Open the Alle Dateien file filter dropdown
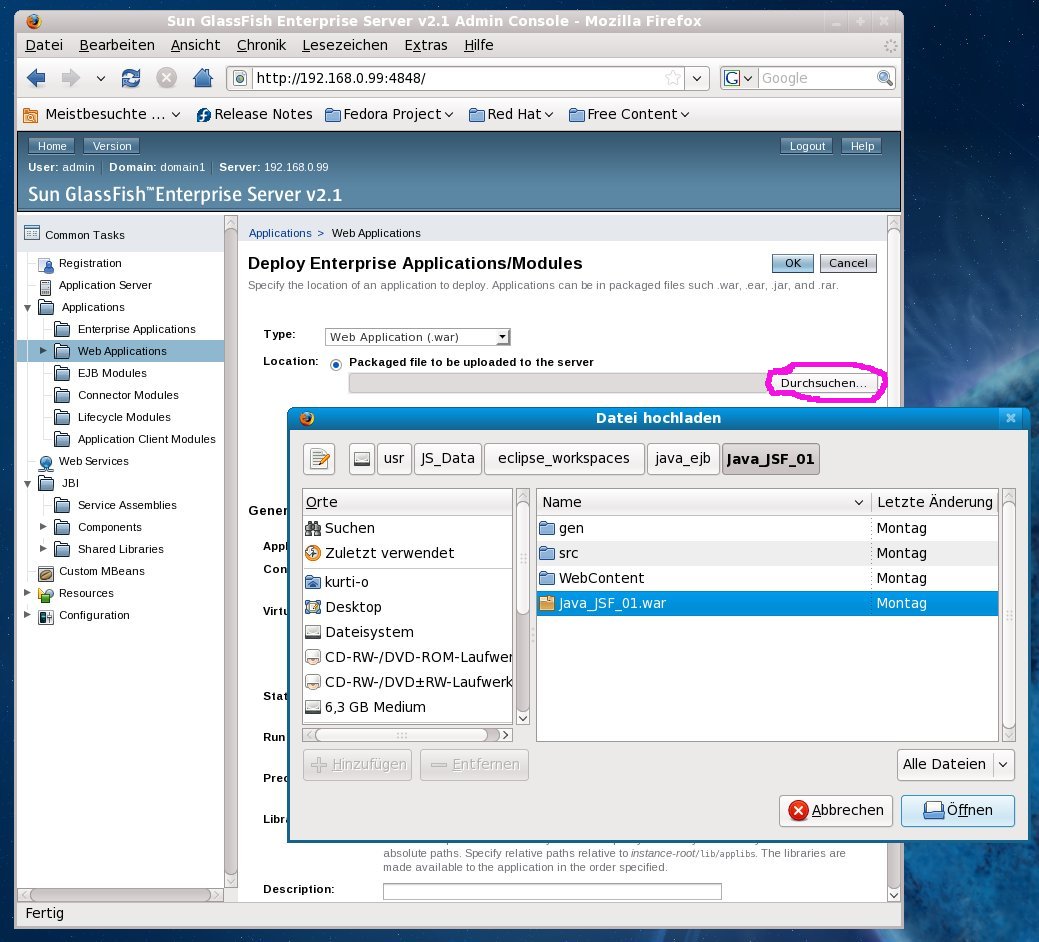Screen dimensions: 1039x942 point(955,765)
